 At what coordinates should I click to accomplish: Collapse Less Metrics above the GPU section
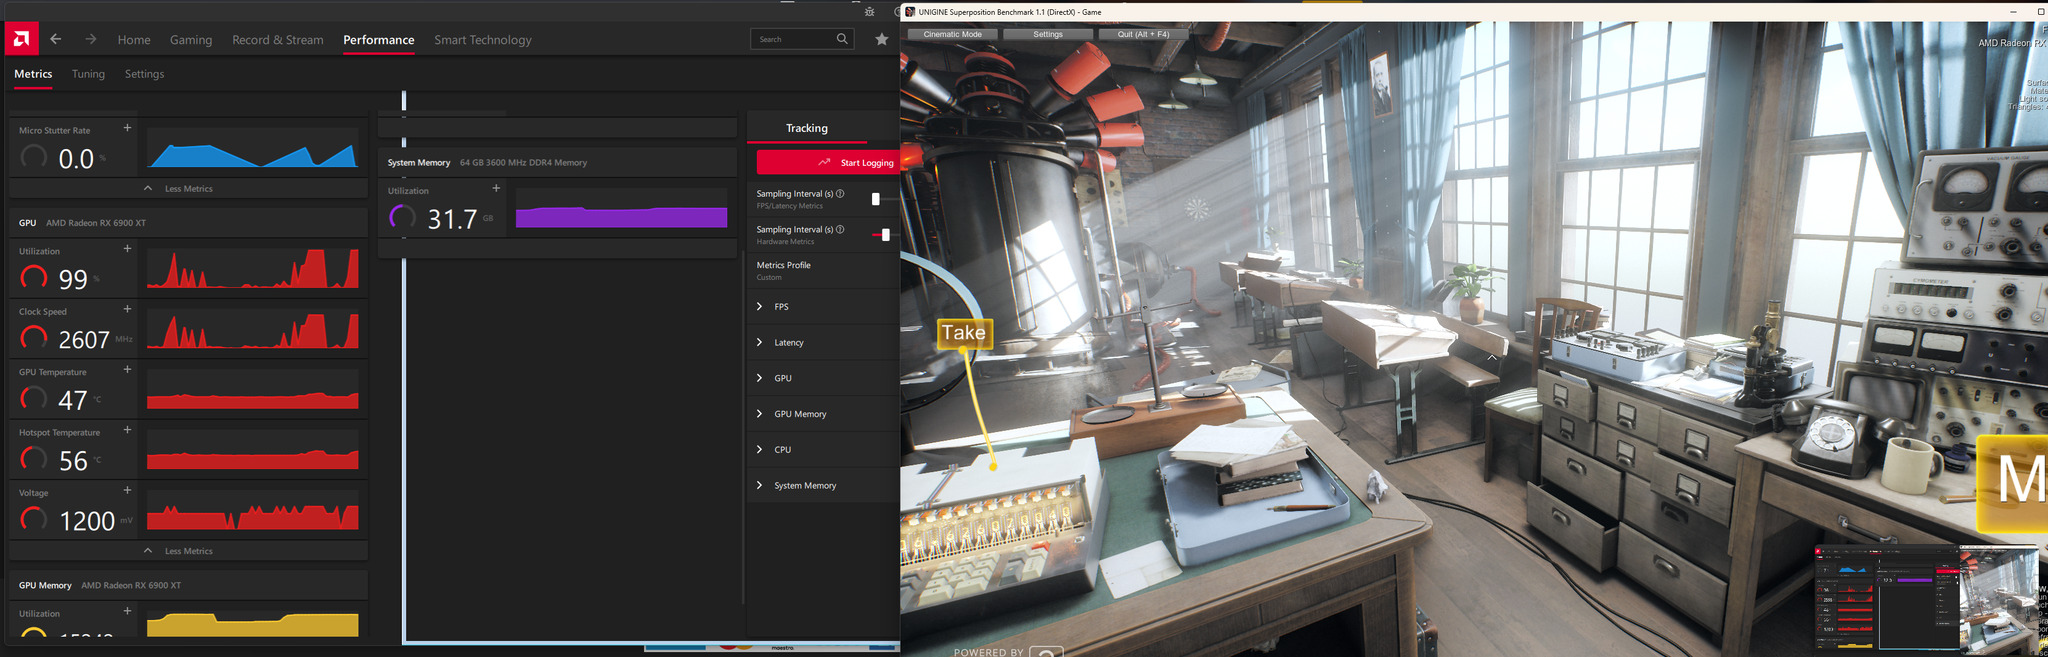[189, 188]
